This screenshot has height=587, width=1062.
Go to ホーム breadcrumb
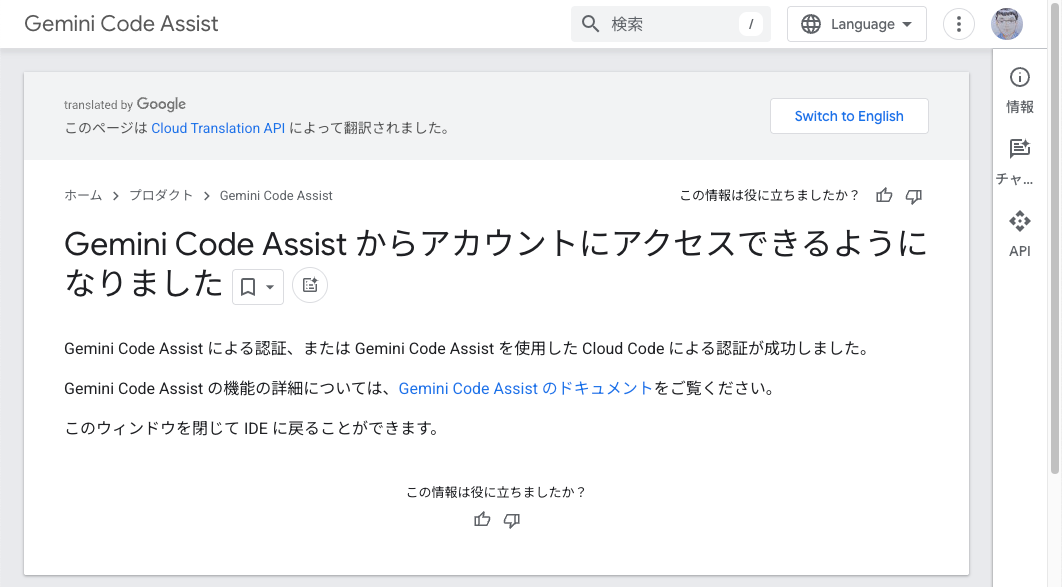[83, 196]
